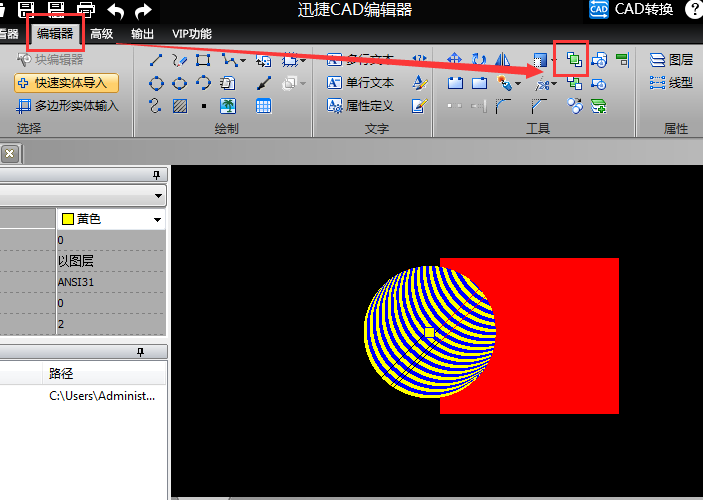703x500 pixels.
Task: Pin the properties panel with pushpin icon
Action: click(155, 175)
